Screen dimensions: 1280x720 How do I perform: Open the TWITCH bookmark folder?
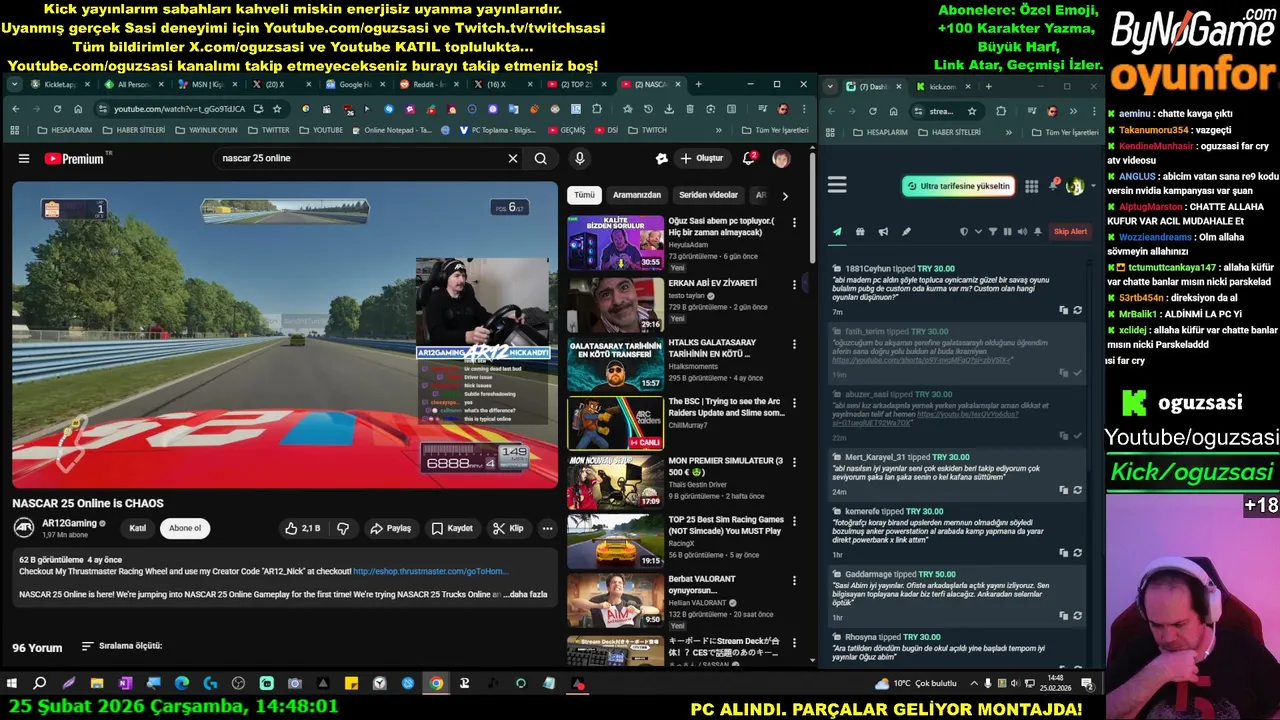click(647, 130)
